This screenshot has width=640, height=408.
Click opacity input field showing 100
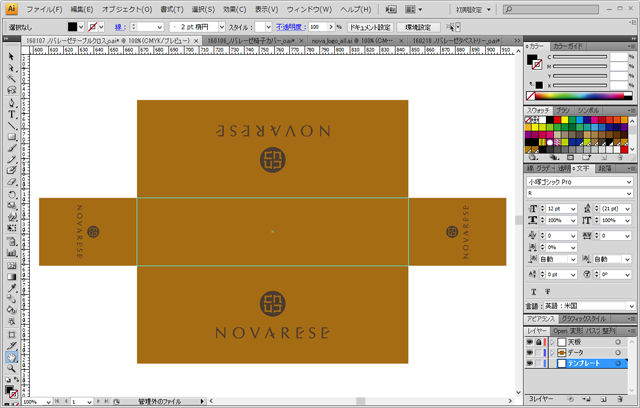pos(319,27)
